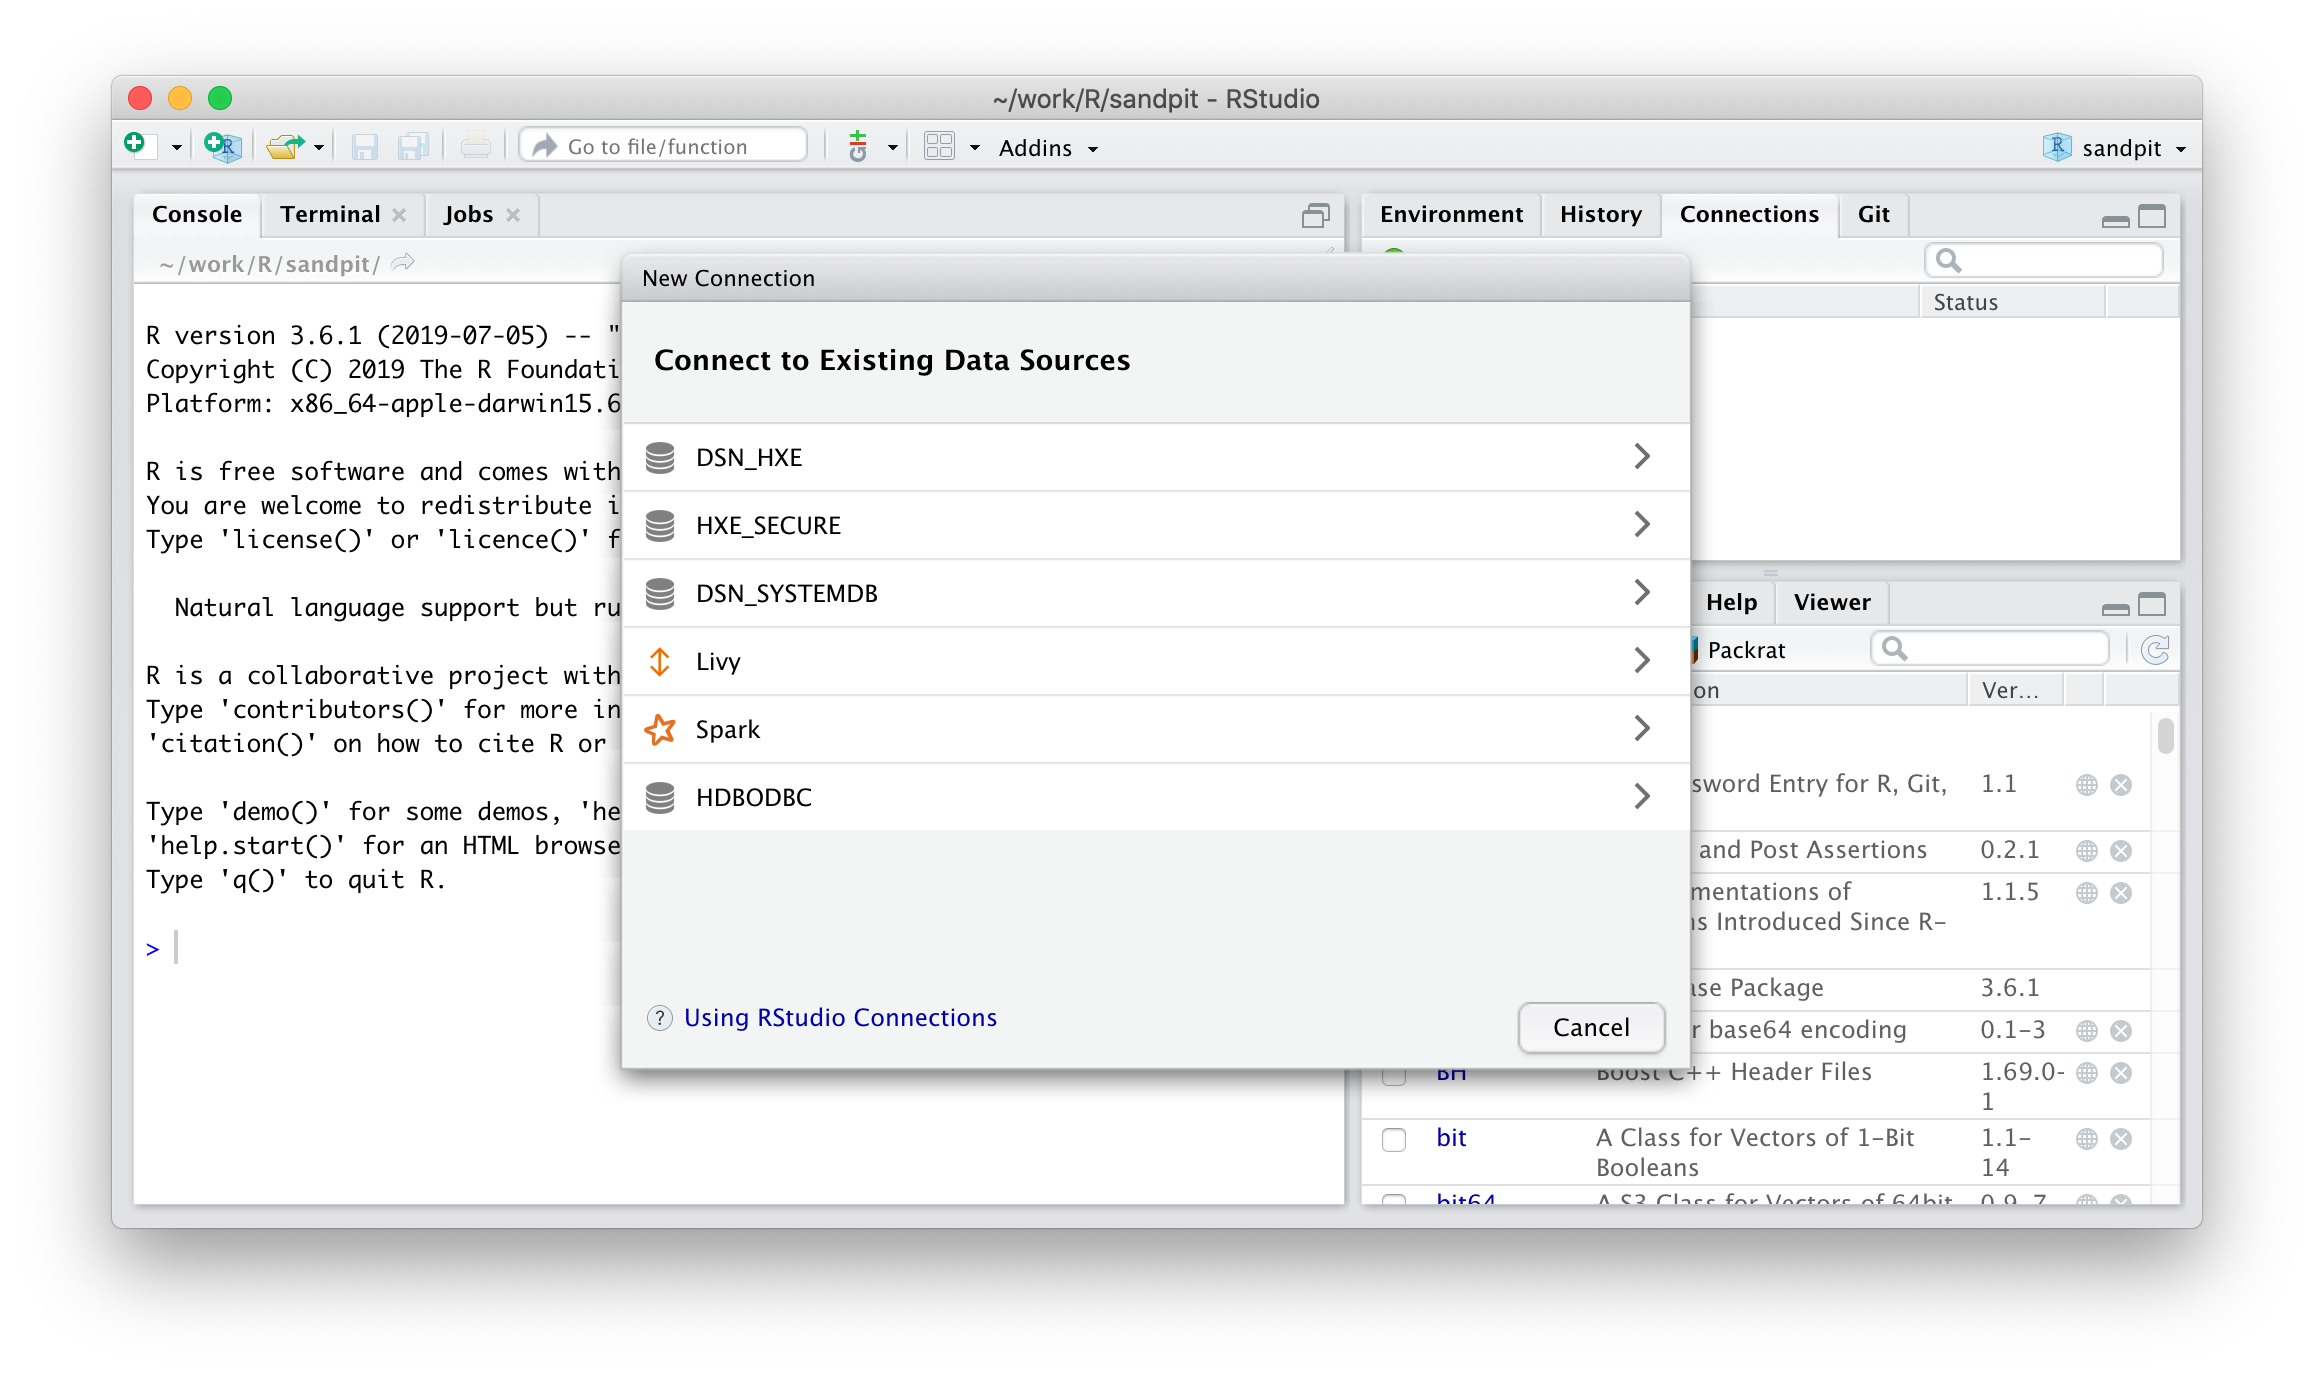
Task: Click the chevron on HXE_SECURE row
Action: (1641, 524)
